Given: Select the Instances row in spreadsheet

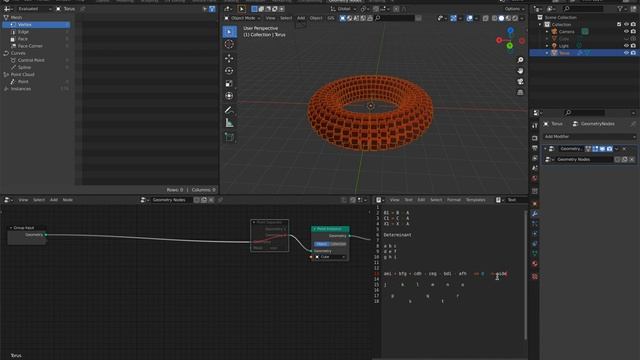Looking at the screenshot, I should pos(36,89).
